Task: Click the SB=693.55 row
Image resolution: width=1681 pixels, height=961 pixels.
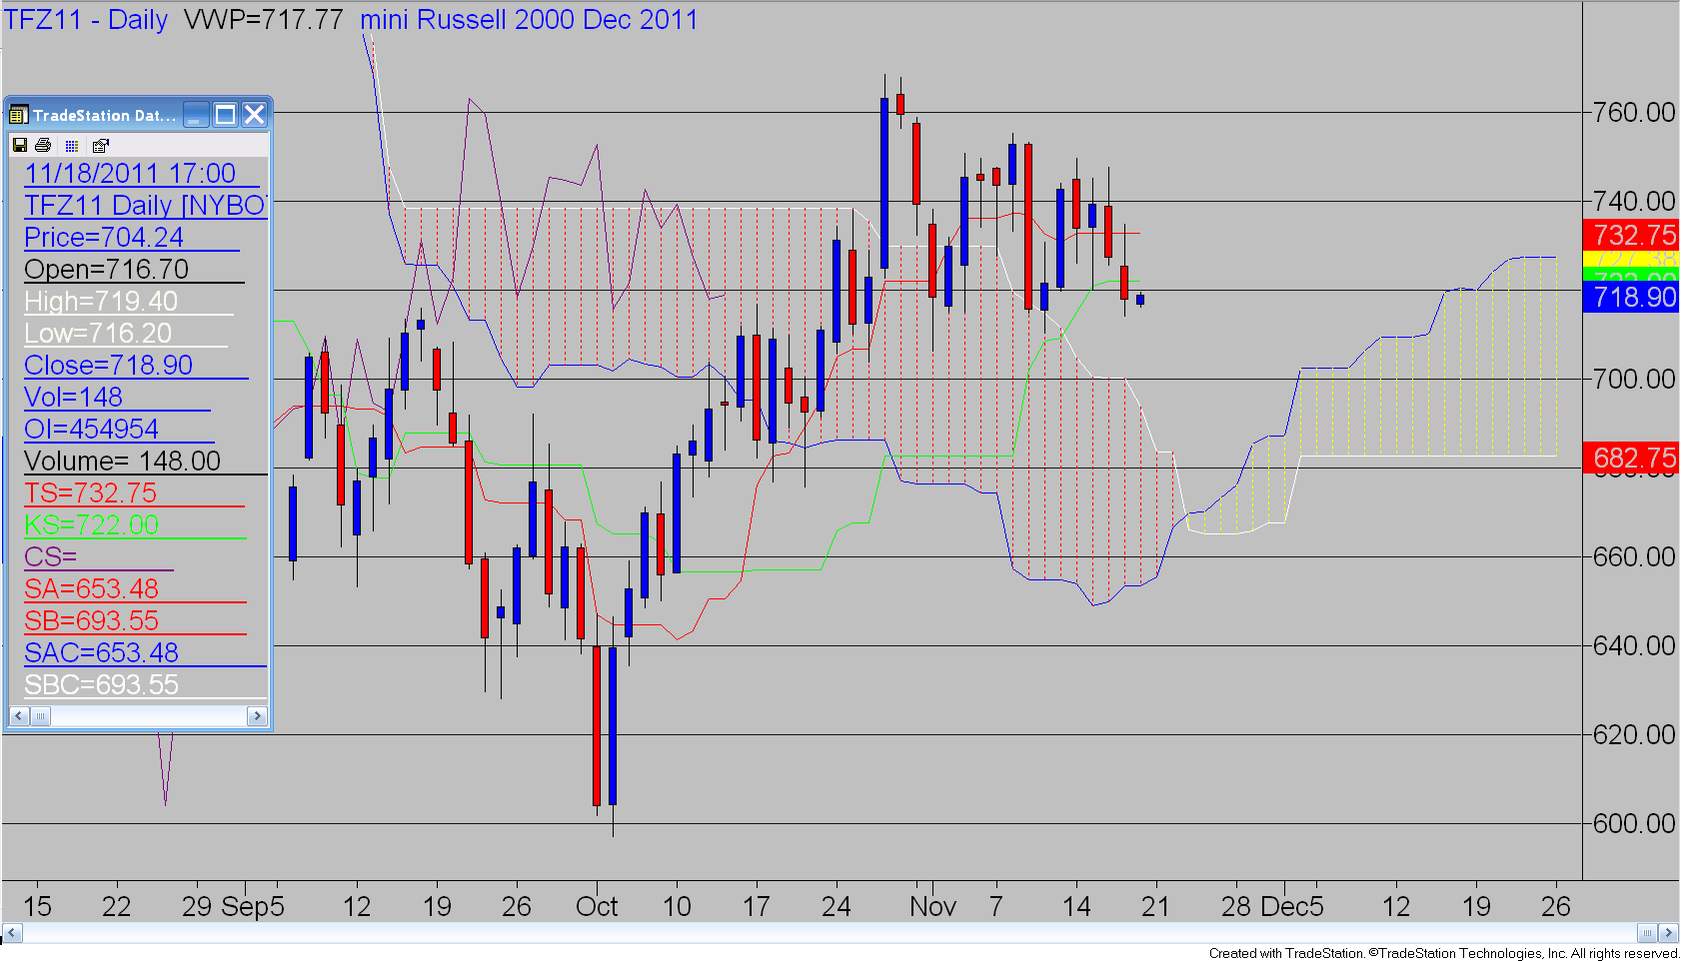Action: (134, 621)
